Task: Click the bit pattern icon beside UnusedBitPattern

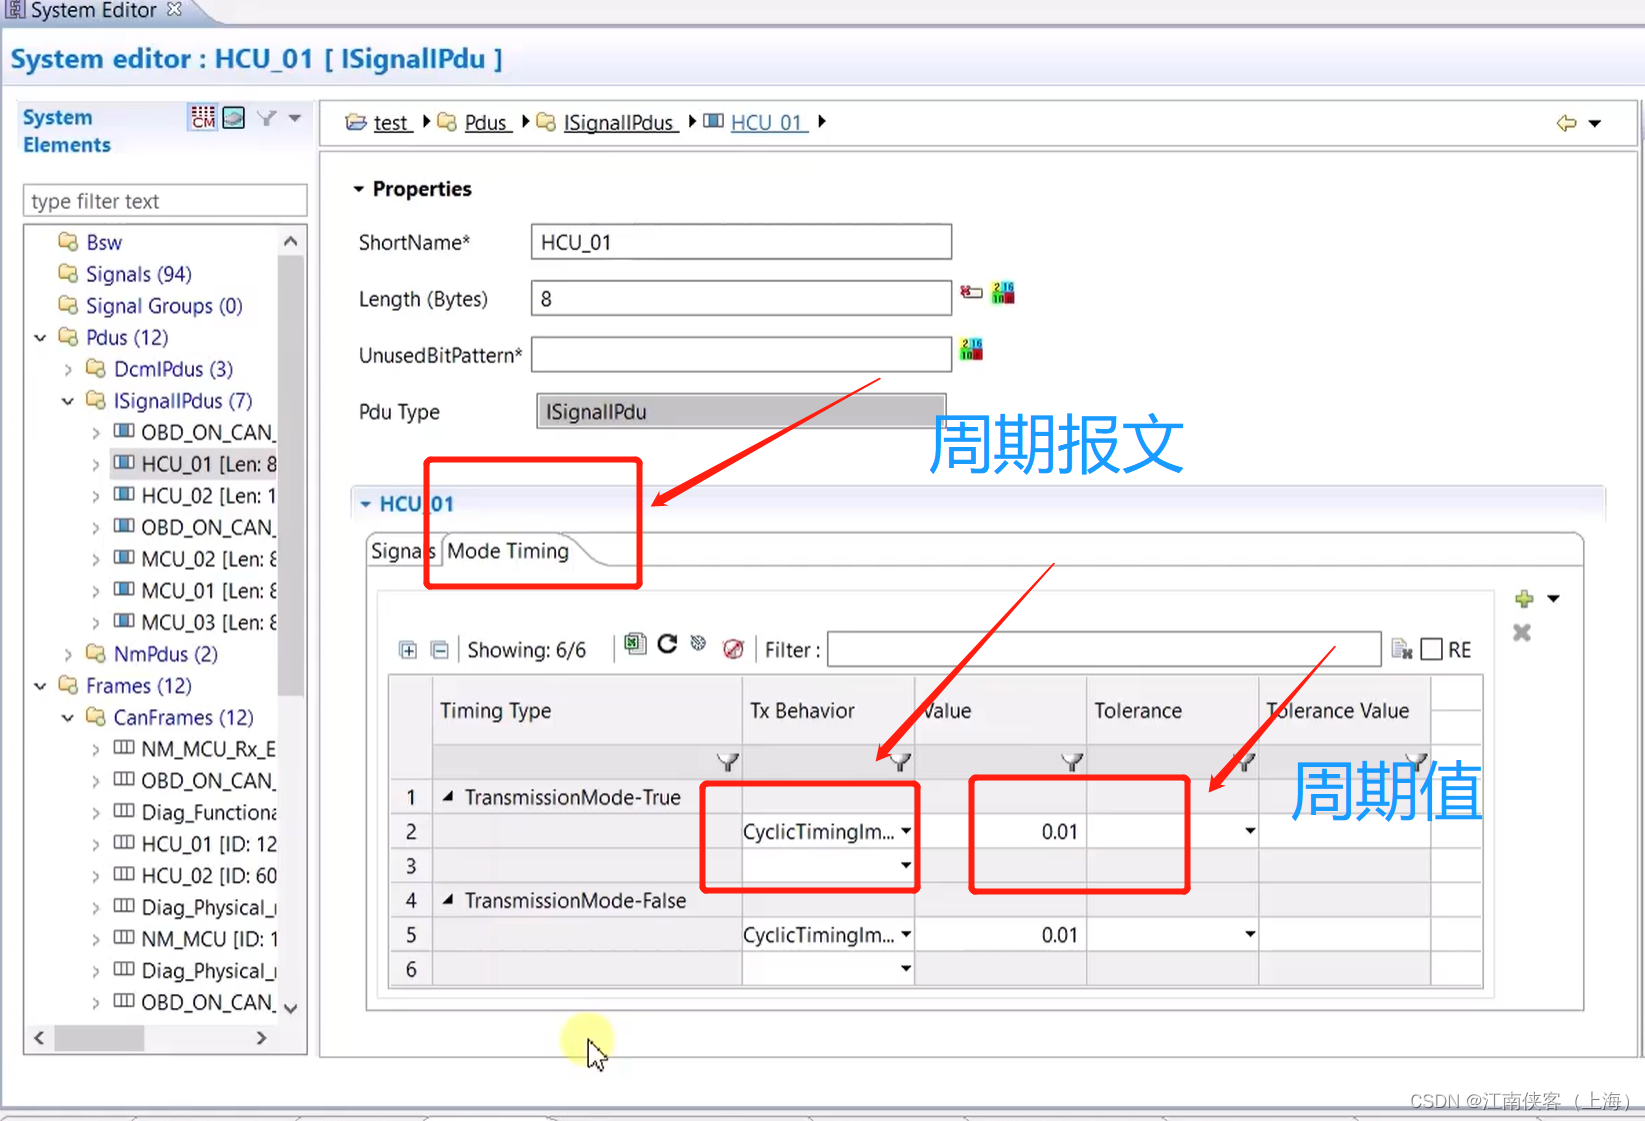Action: point(971,349)
